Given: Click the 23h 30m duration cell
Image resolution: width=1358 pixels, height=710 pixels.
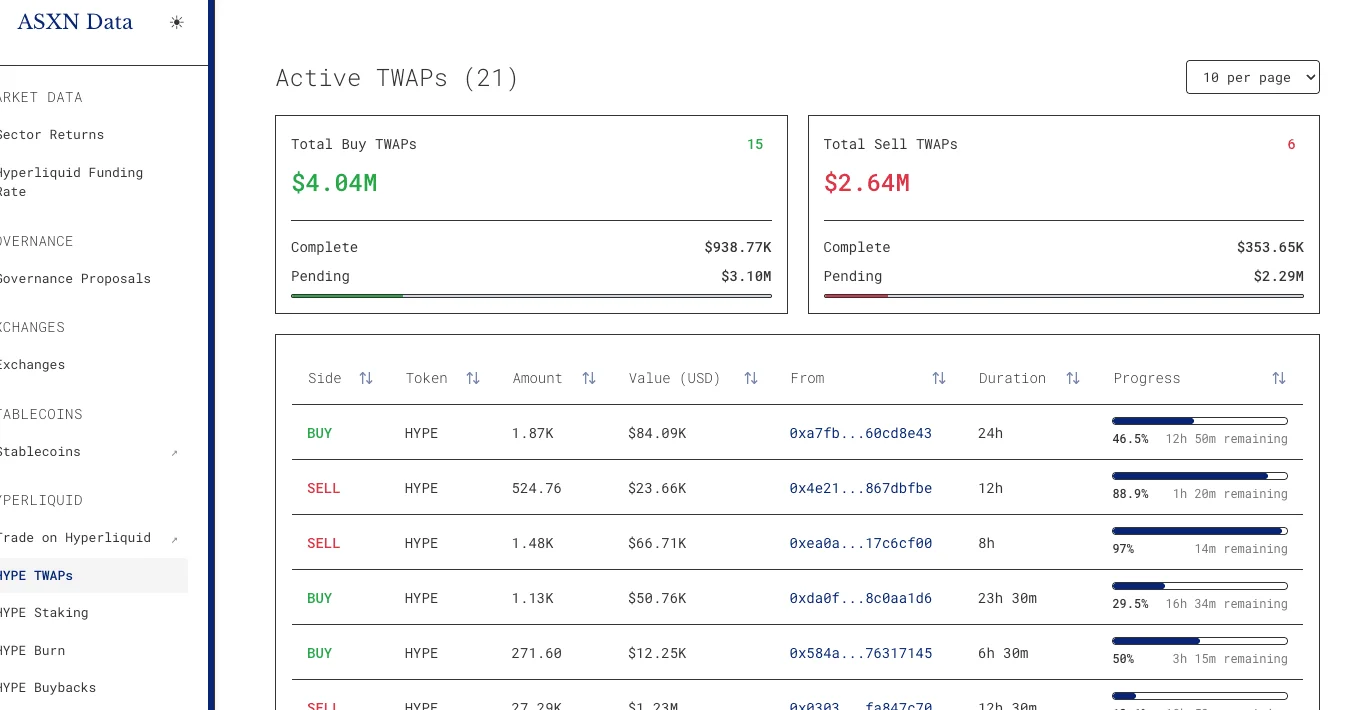Looking at the screenshot, I should click(x=1008, y=598).
